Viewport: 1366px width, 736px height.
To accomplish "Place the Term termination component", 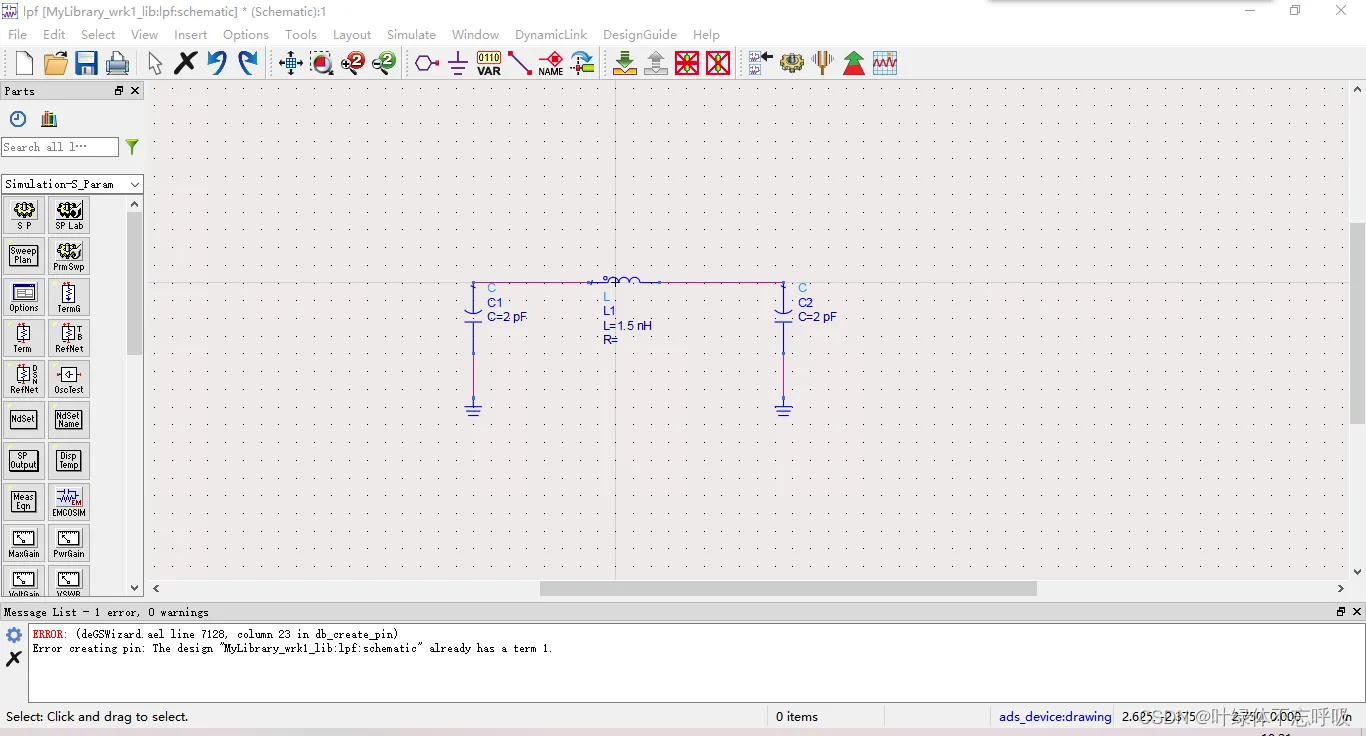I will click(x=24, y=338).
